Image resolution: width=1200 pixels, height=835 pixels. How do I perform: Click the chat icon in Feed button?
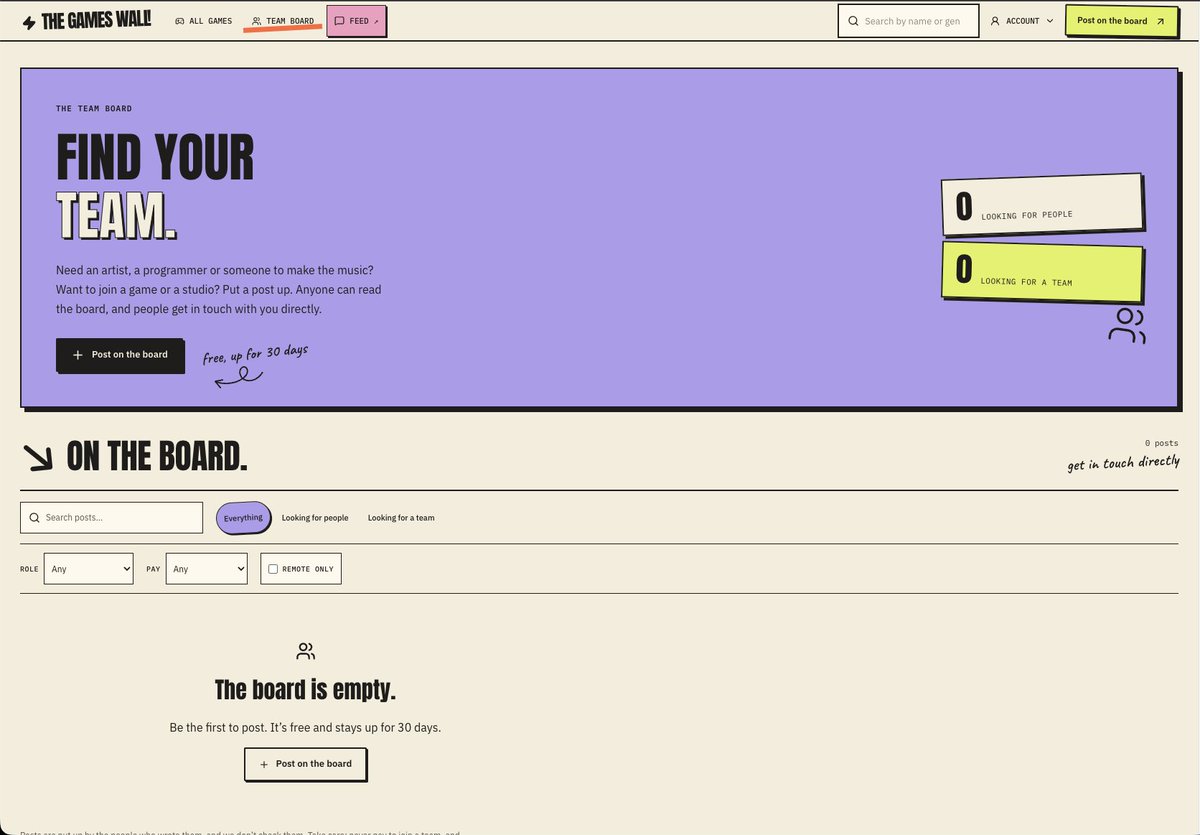click(339, 21)
